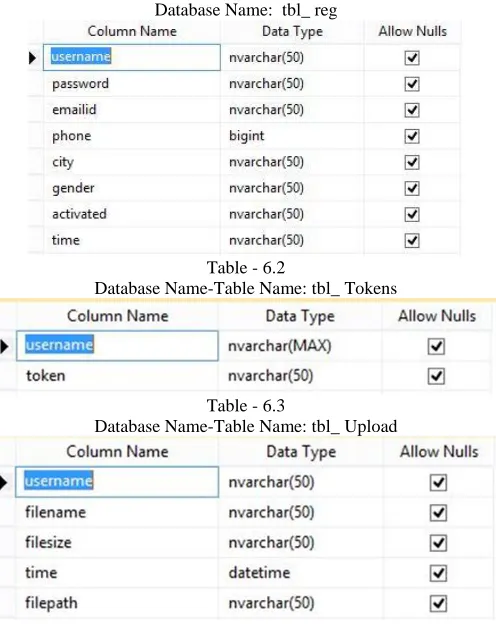The height and width of the screenshot is (632, 496).
Task: Toggle Allow Nulls for time in tbl_reg
Action: pos(412,241)
